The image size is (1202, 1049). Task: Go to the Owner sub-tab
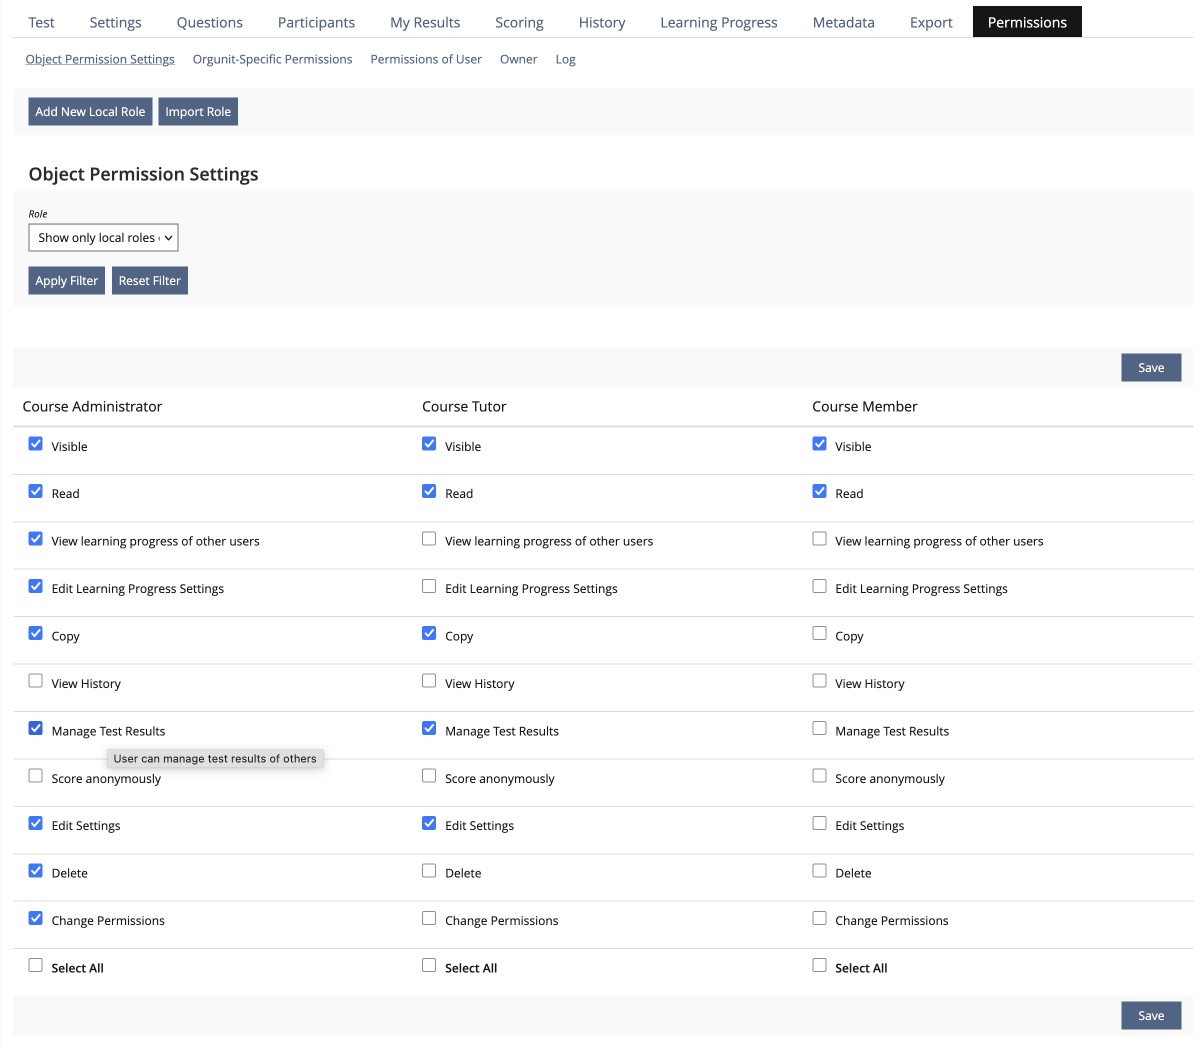518,59
